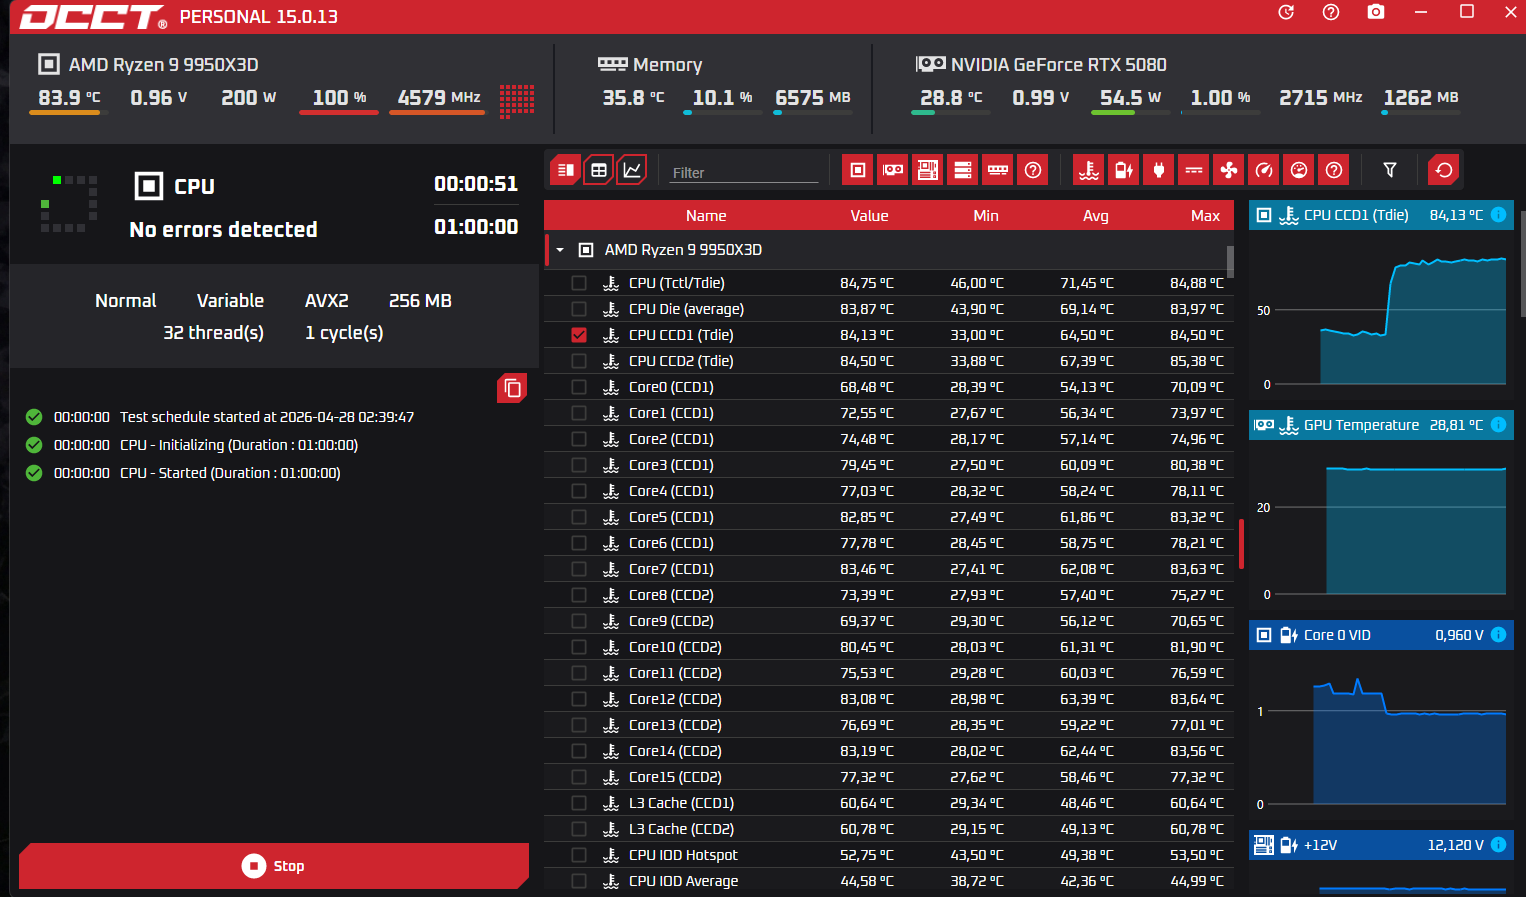Check the Core0 (CCD1) checkbox
This screenshot has height=897, width=1526.
tap(579, 387)
